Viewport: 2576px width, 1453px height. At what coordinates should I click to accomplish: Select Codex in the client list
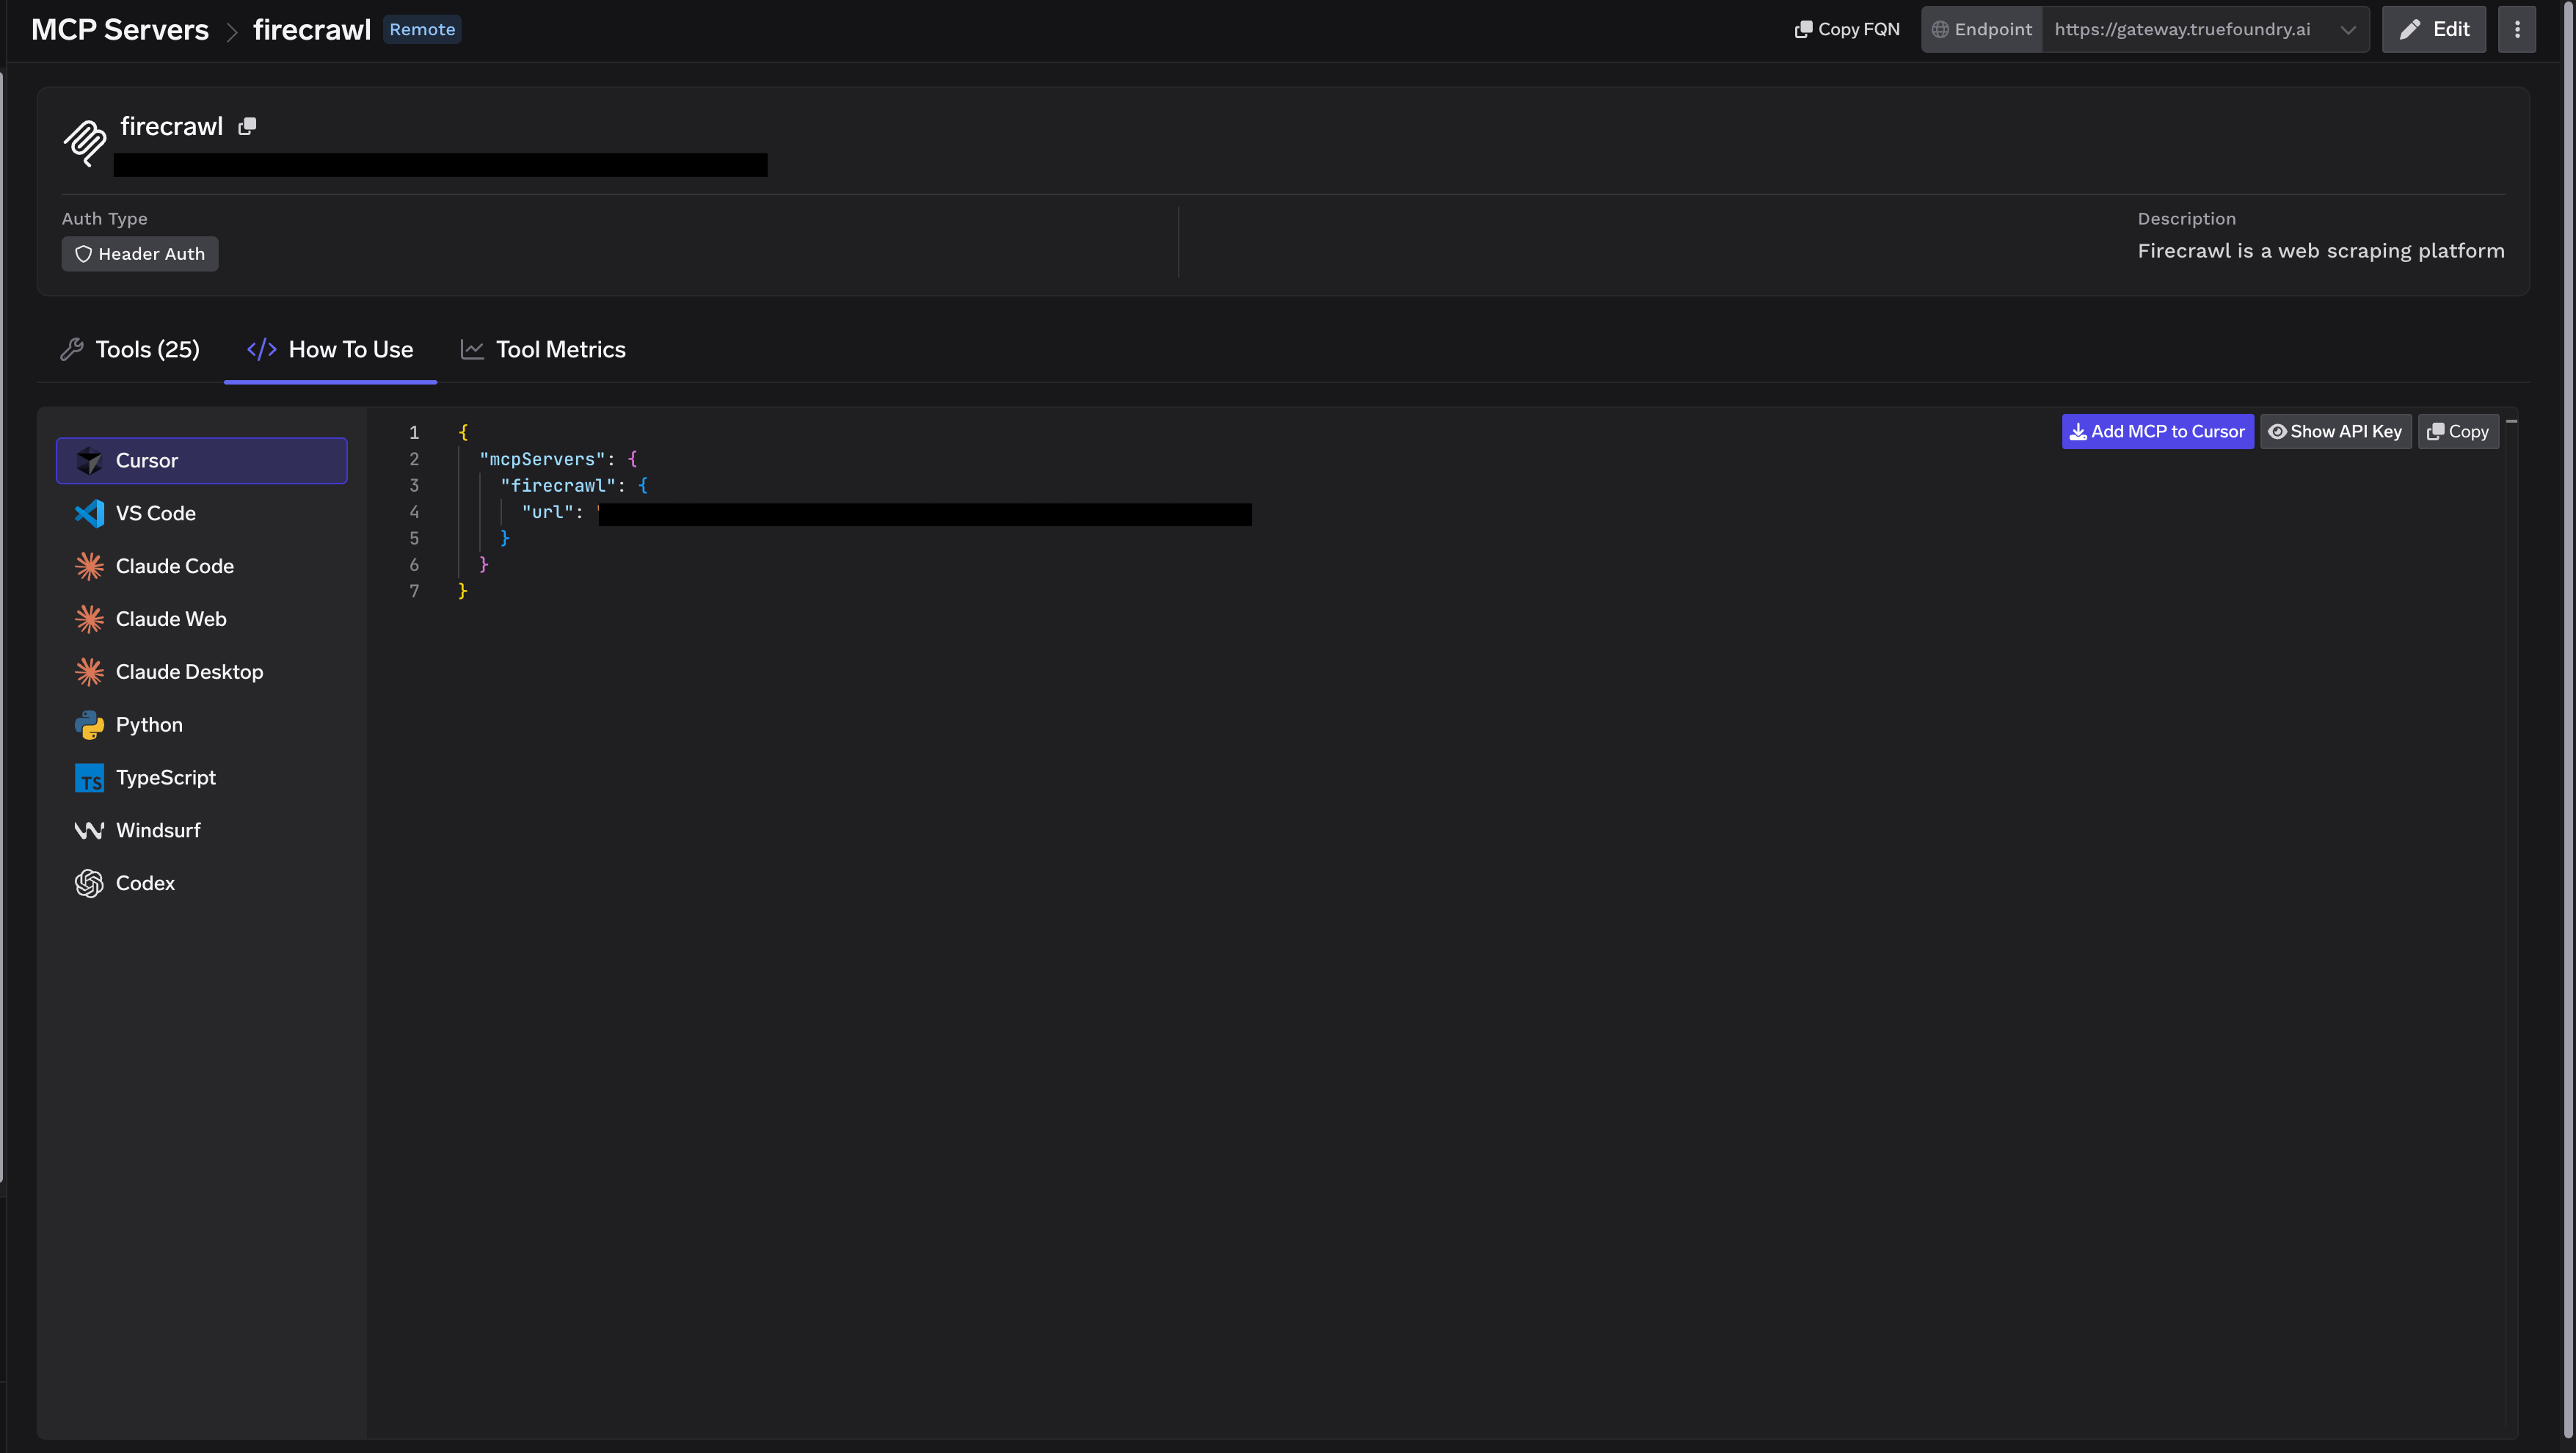(202, 883)
